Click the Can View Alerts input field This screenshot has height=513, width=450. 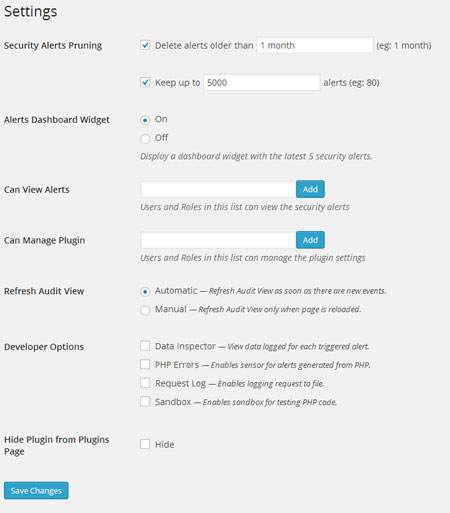pyautogui.click(x=218, y=189)
